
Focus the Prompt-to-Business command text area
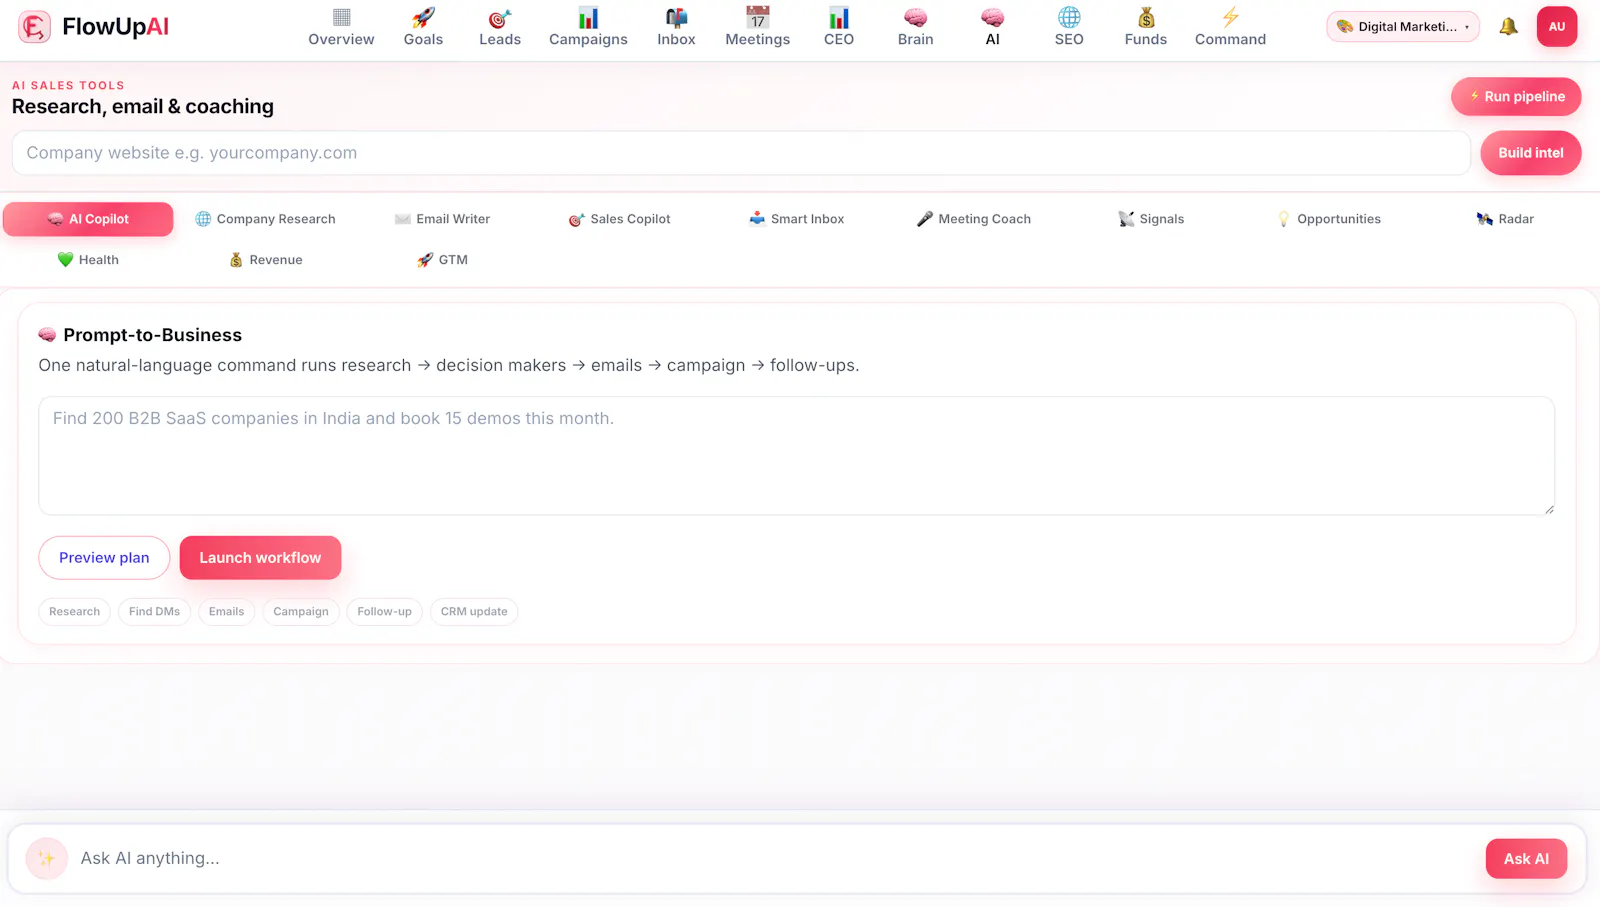pyautogui.click(x=796, y=456)
